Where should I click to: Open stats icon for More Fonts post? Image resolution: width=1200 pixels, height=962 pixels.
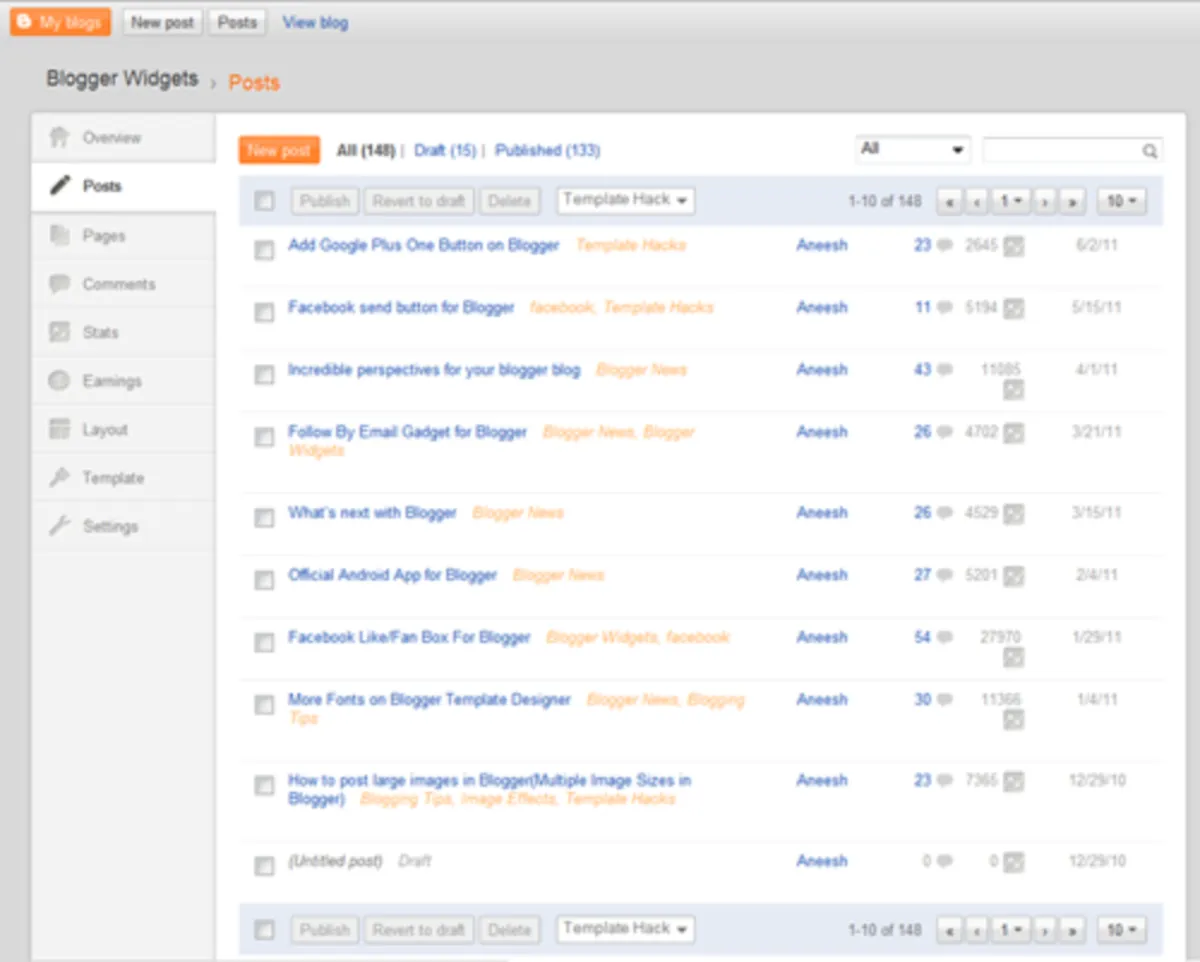[1014, 720]
